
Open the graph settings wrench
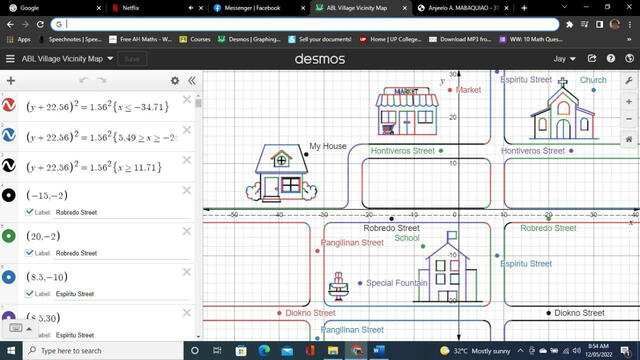point(629,80)
